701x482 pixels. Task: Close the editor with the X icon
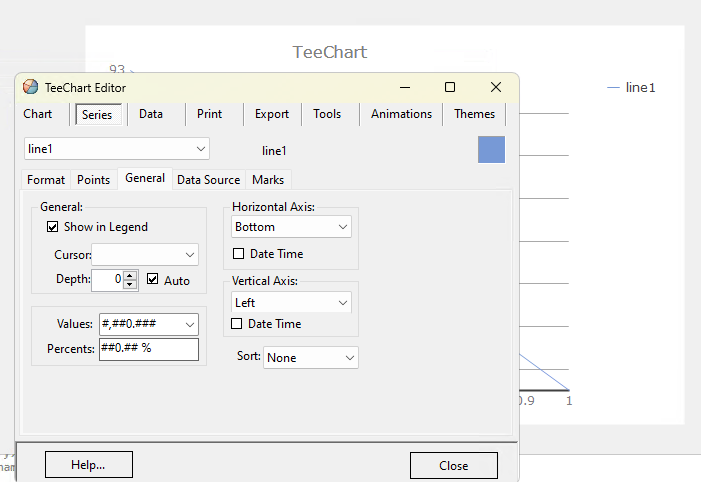(x=496, y=87)
